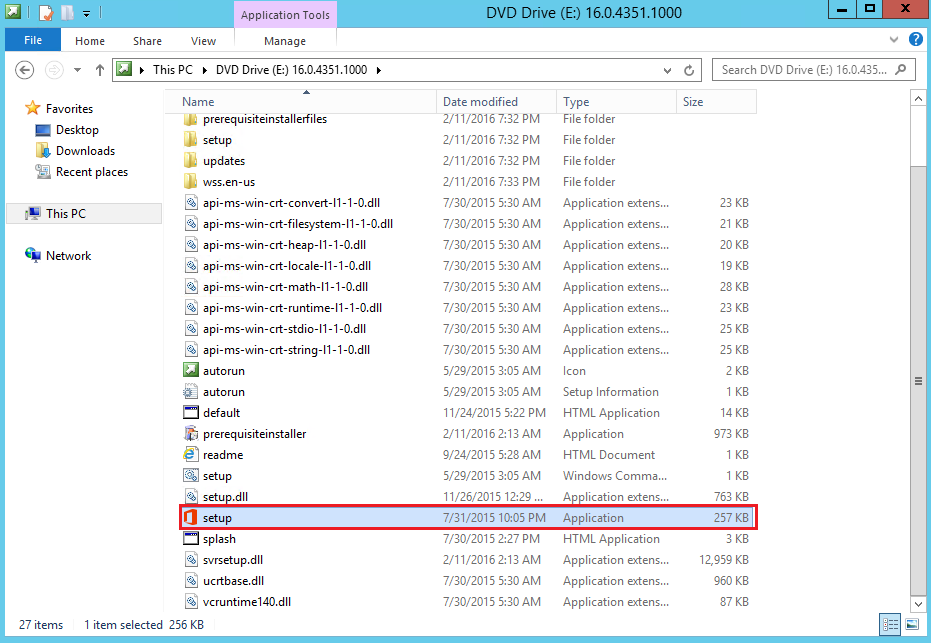Select the readme HTML Document icon

tap(191, 455)
